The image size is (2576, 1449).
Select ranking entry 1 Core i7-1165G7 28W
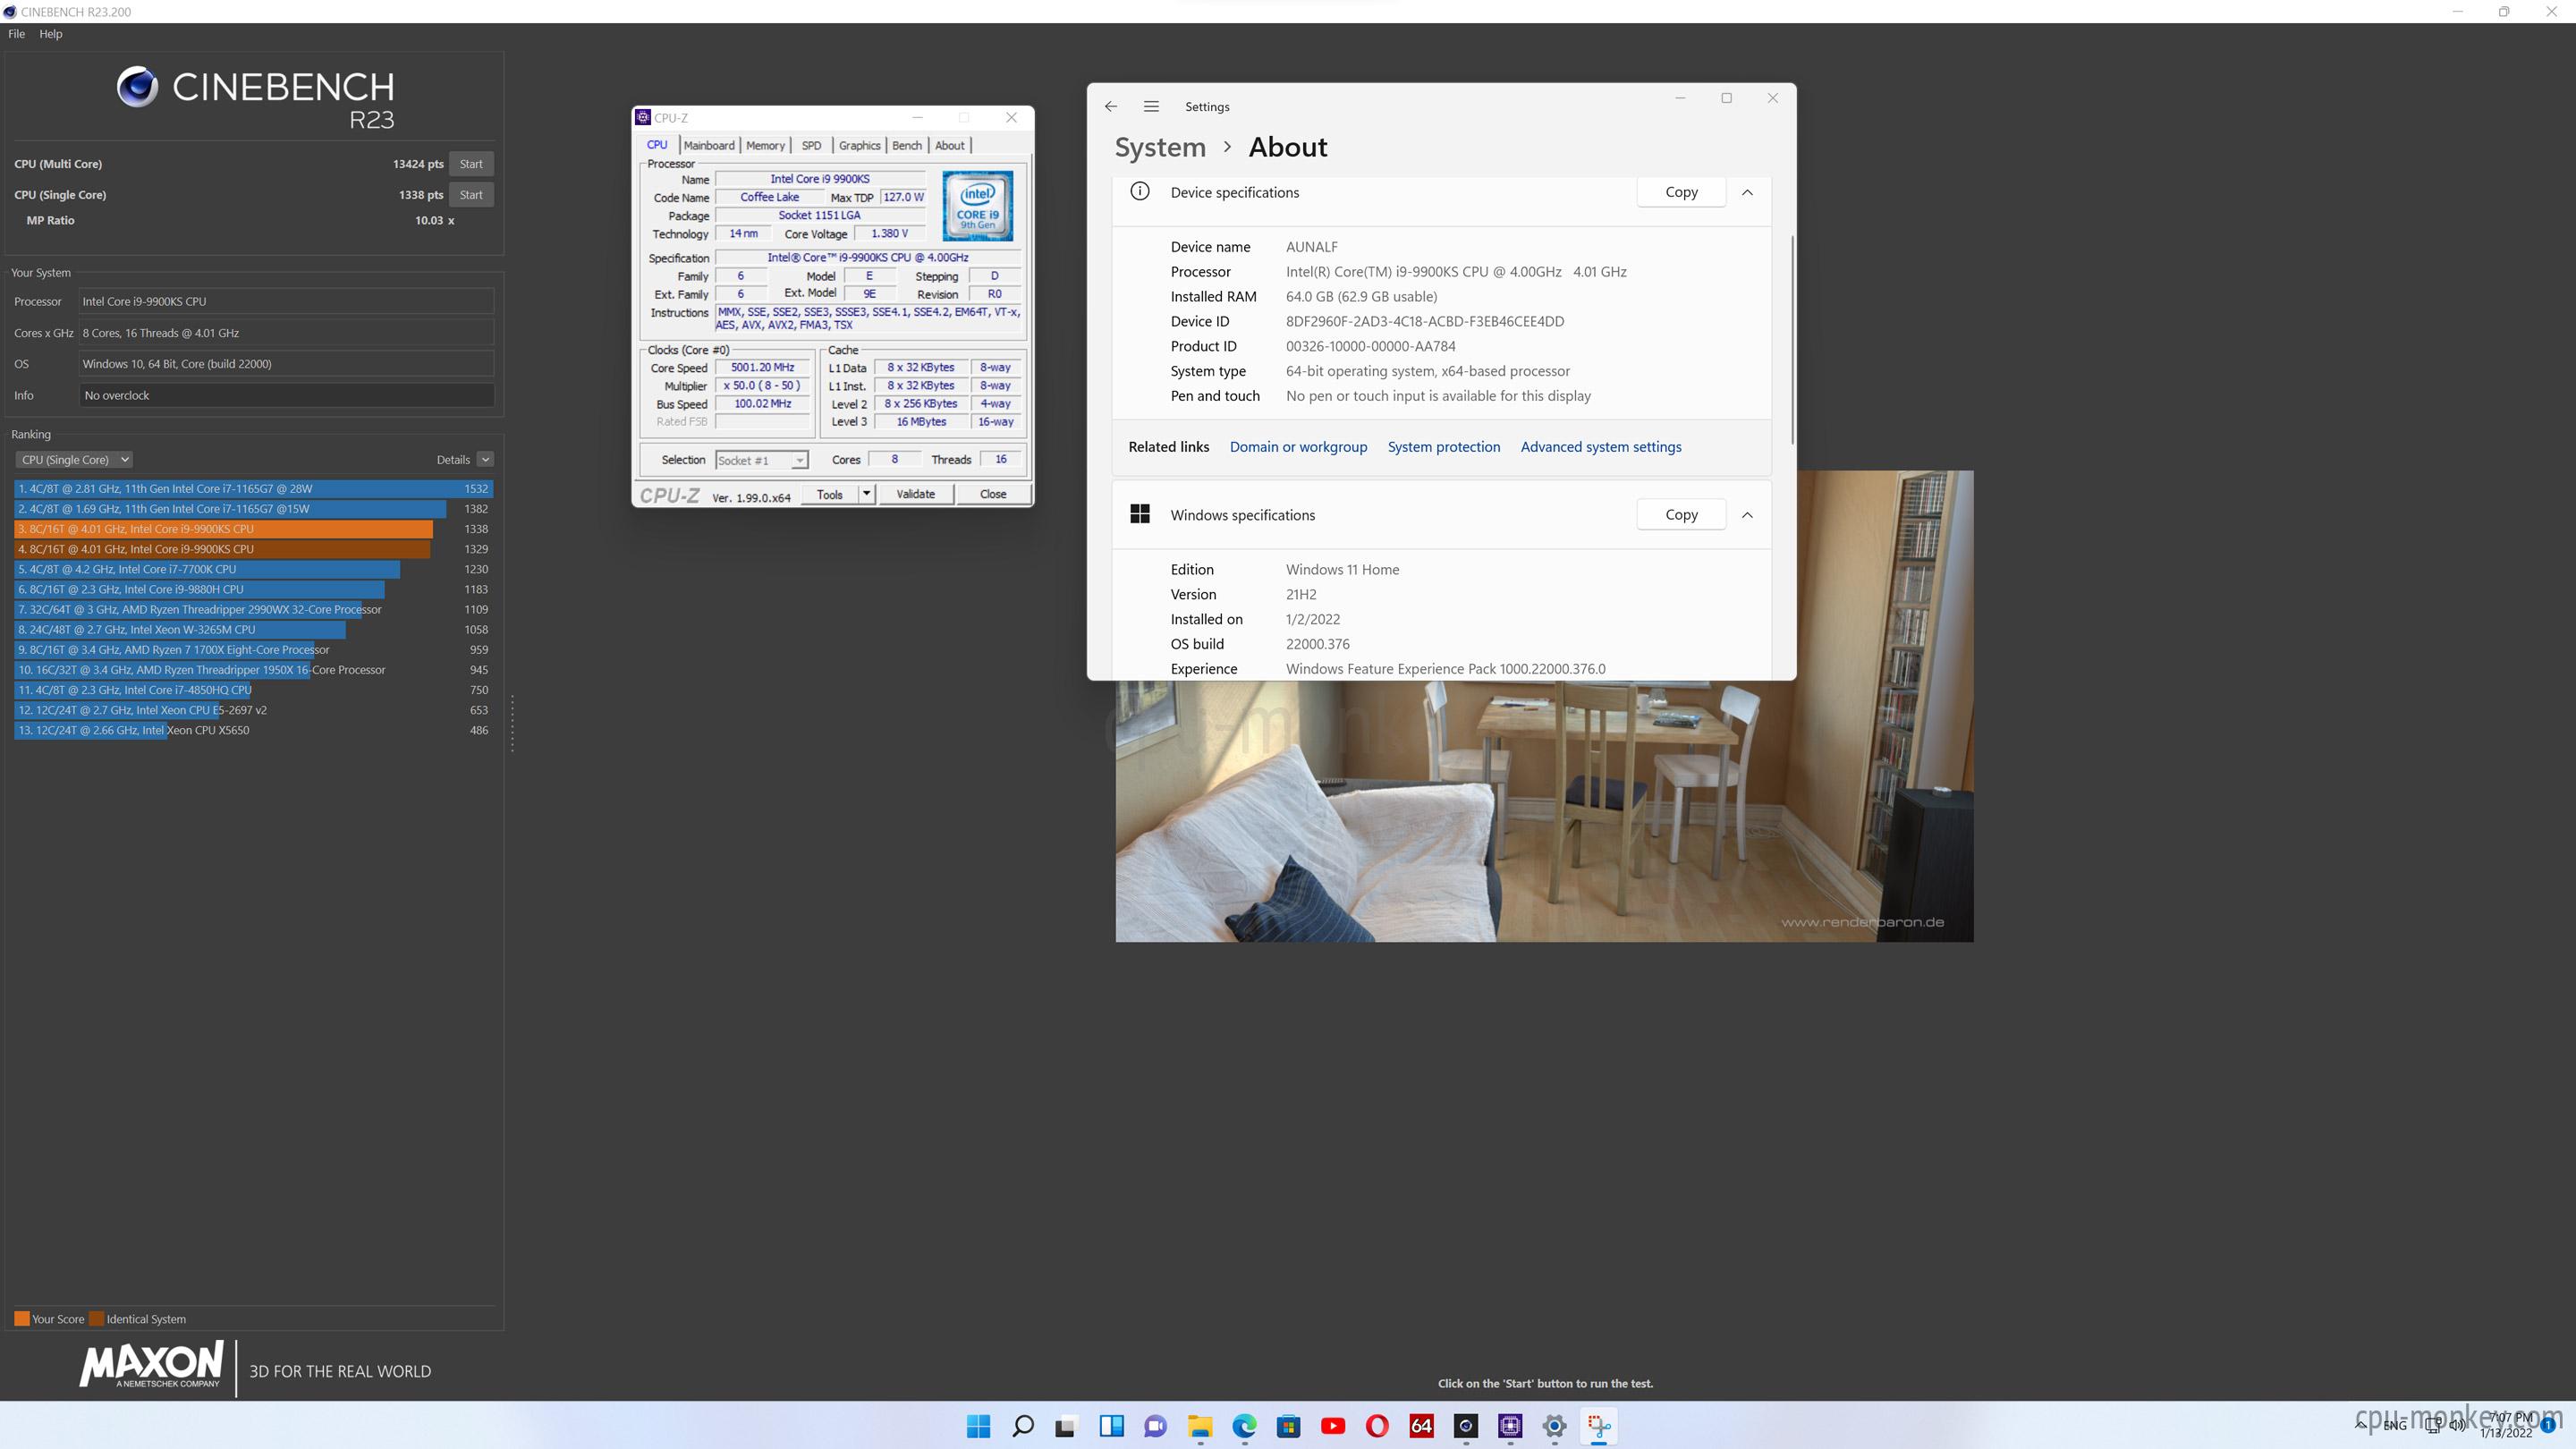253,489
